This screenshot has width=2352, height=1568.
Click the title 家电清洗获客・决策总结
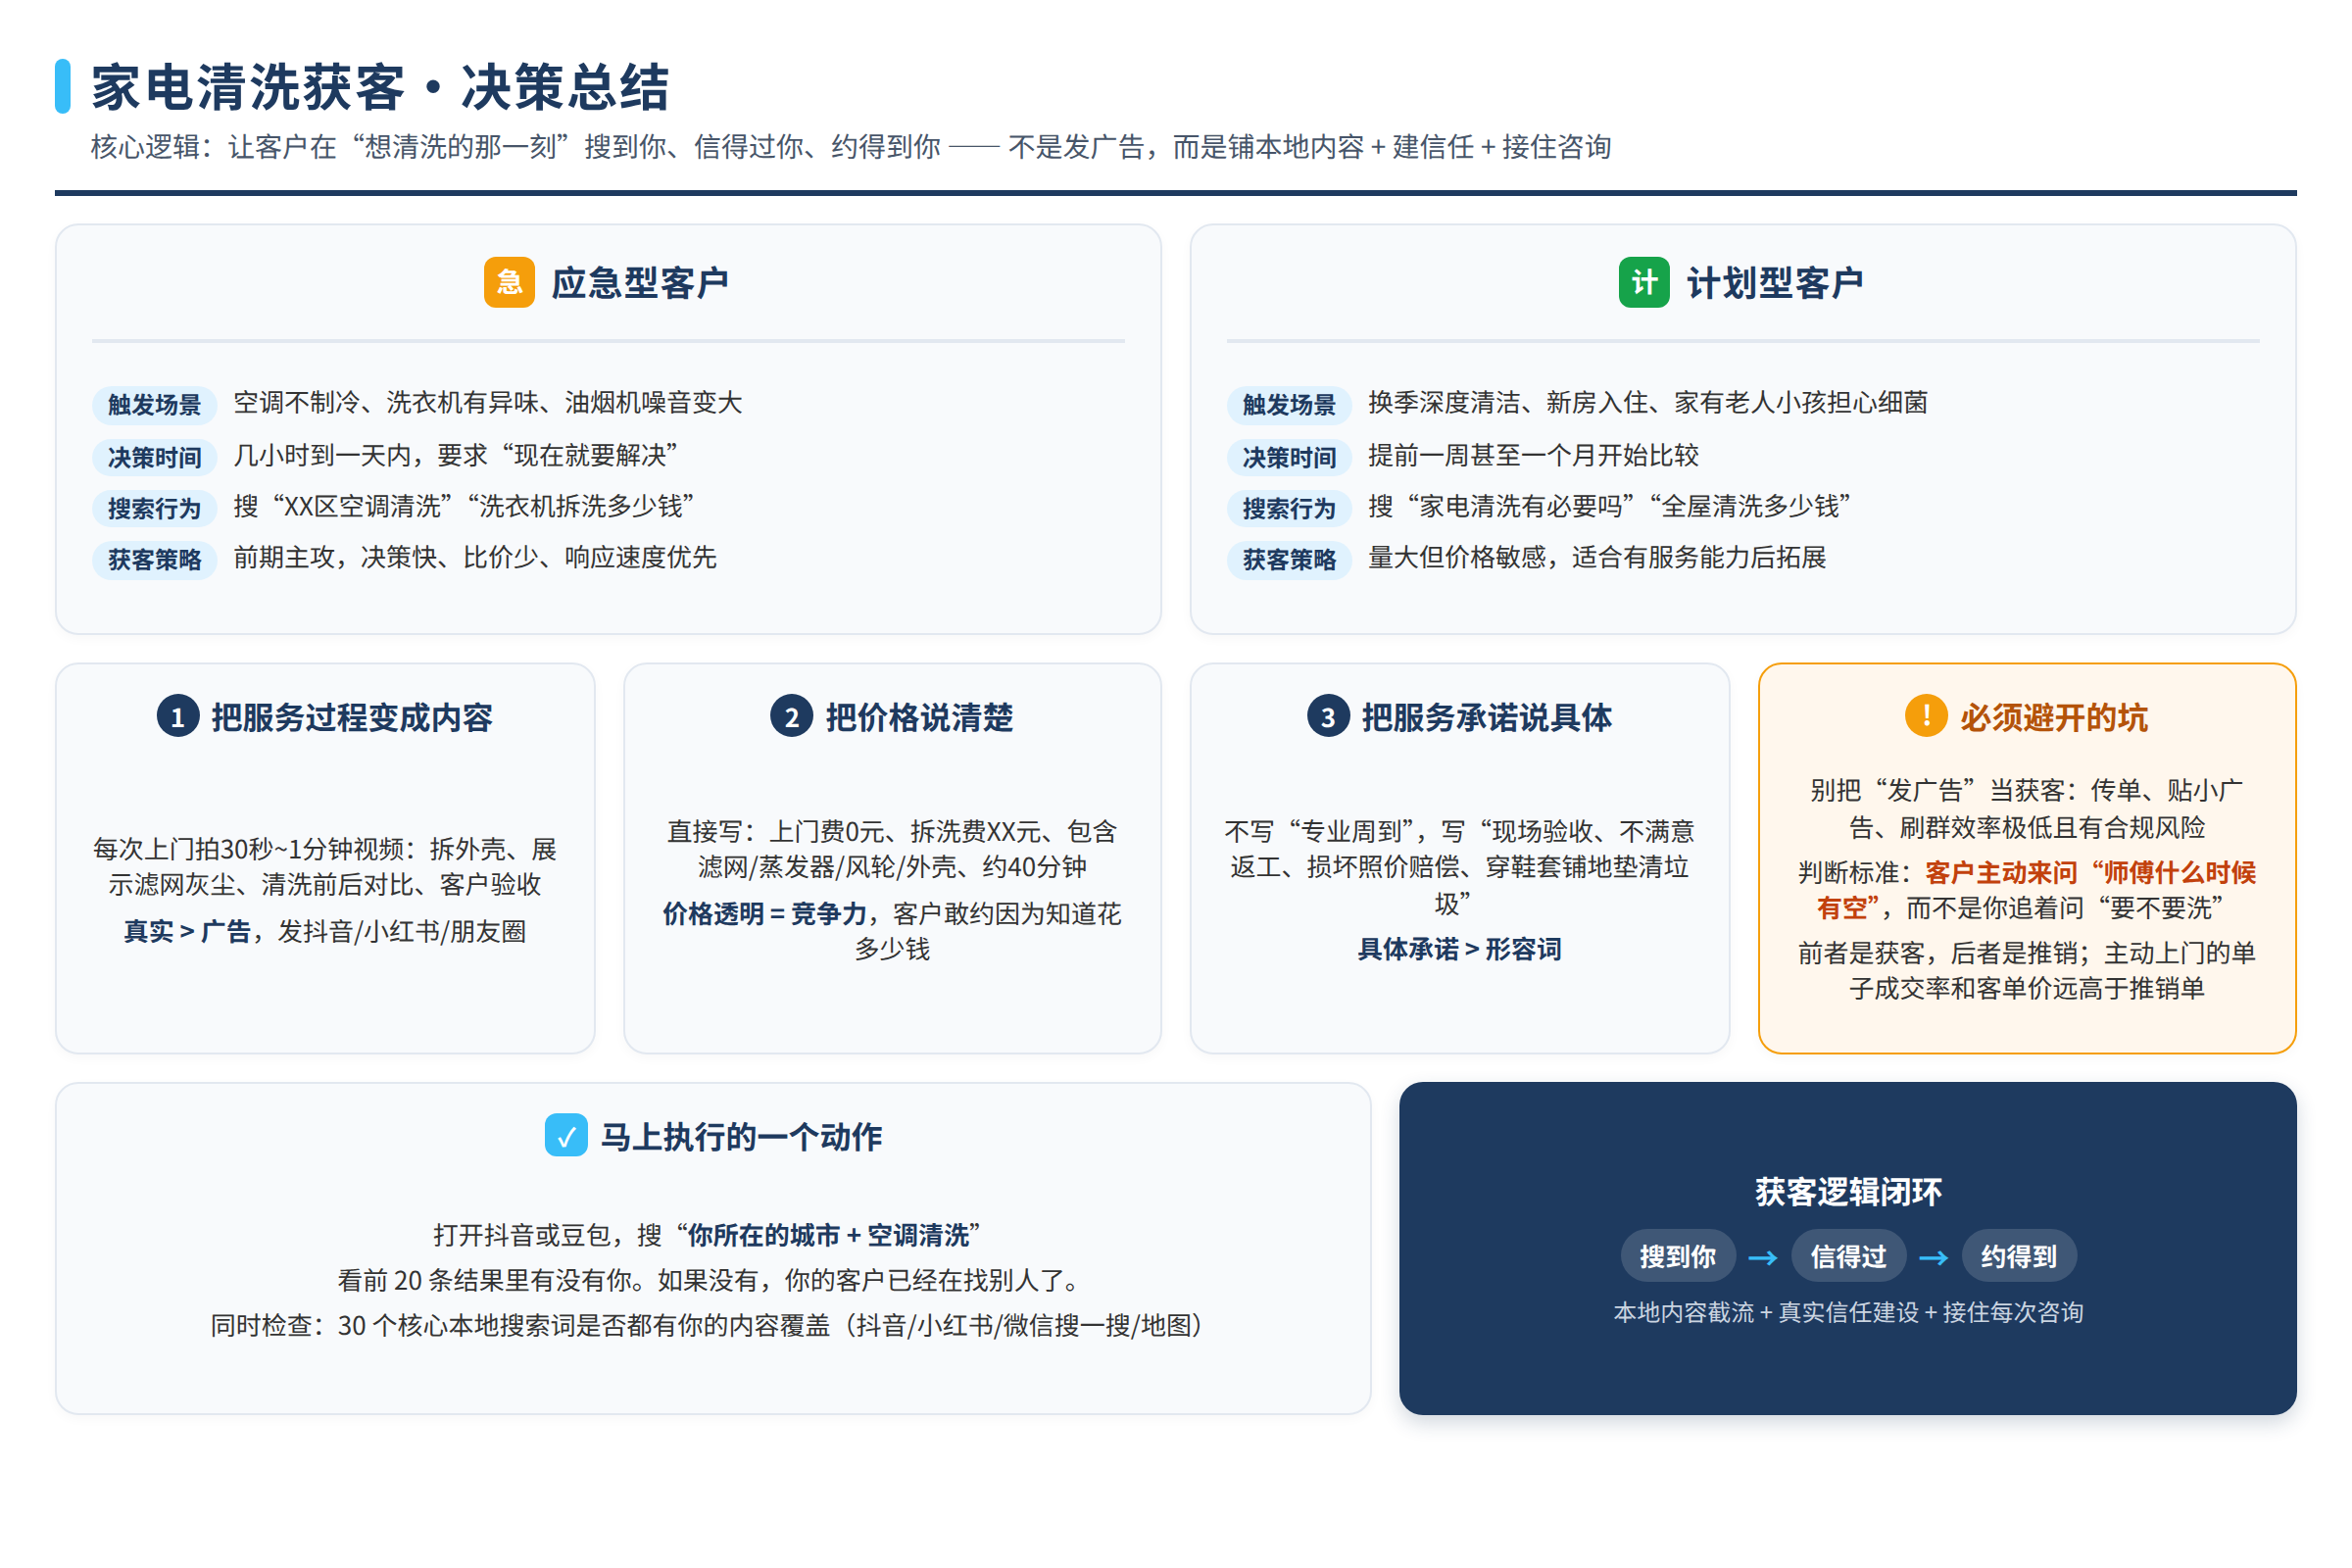(x=380, y=87)
